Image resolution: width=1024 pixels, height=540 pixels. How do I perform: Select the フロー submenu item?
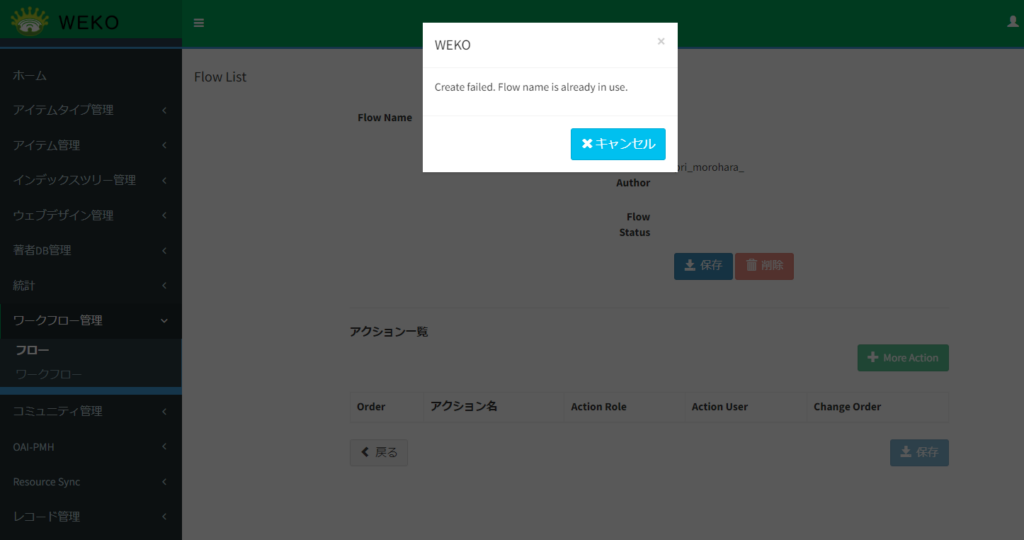pos(32,350)
